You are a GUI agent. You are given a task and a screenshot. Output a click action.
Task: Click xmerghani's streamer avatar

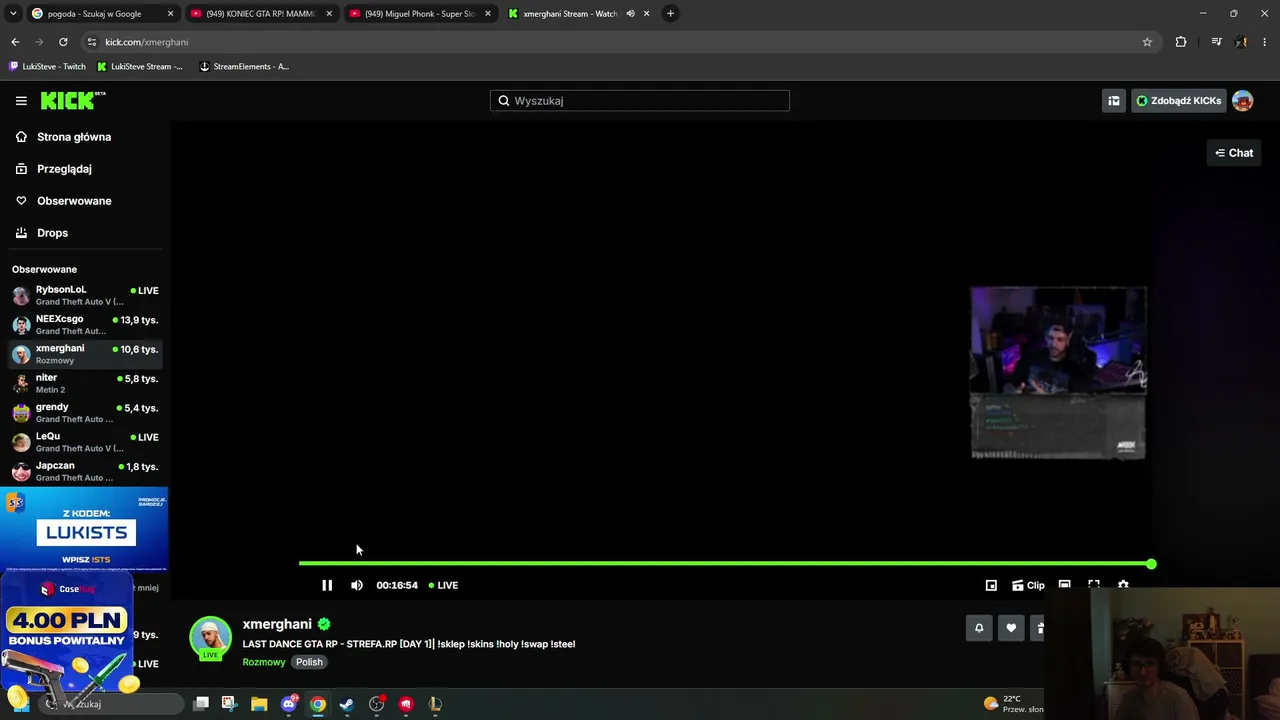[210, 638]
